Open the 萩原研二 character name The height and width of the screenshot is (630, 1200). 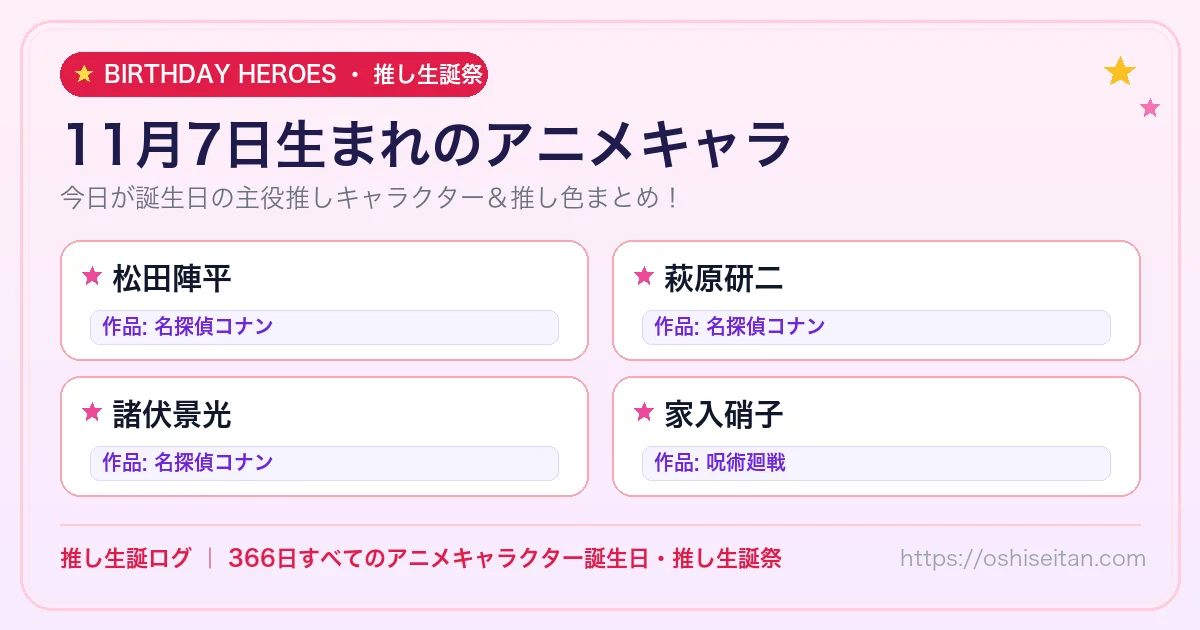[x=724, y=278]
